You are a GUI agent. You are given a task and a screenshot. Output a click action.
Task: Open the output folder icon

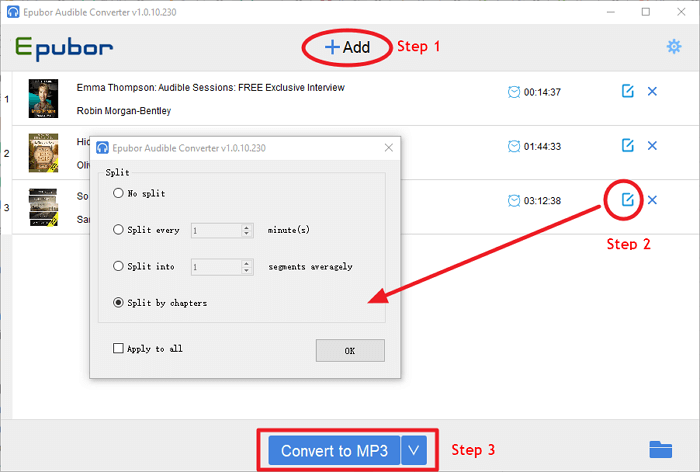[x=661, y=450]
